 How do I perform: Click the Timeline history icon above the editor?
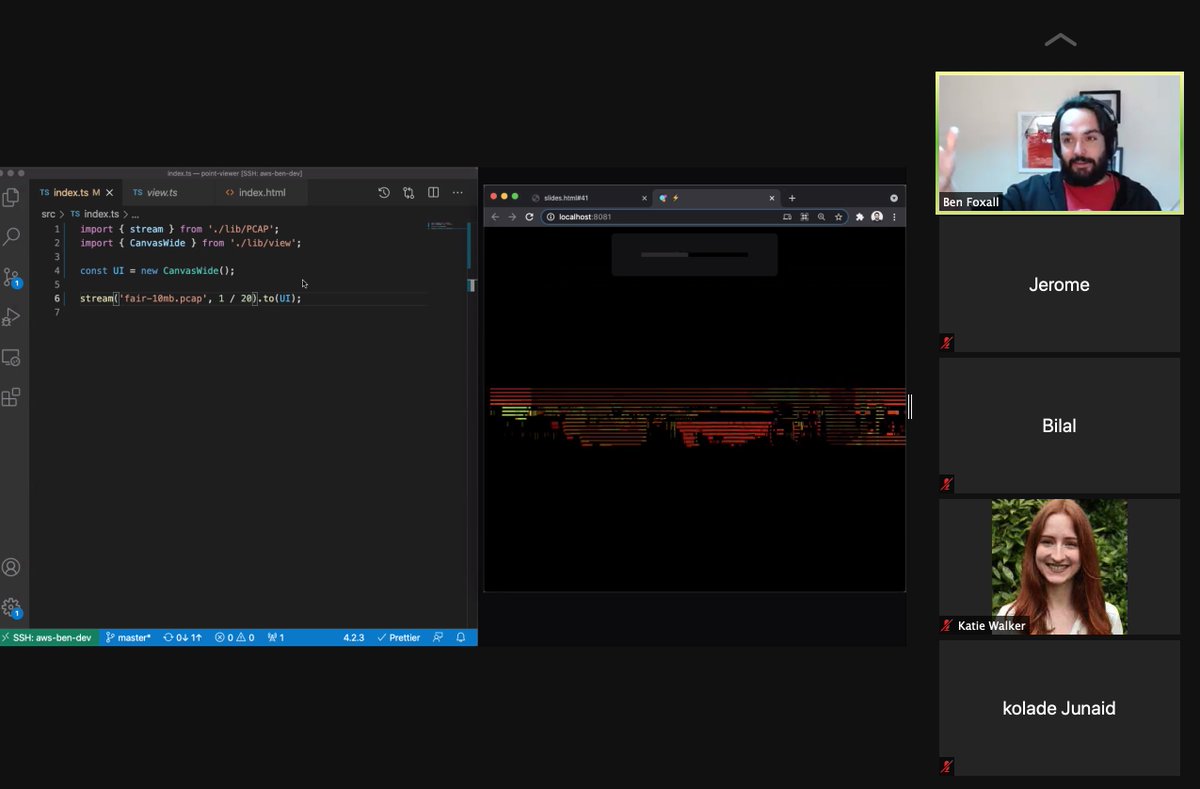tap(383, 192)
